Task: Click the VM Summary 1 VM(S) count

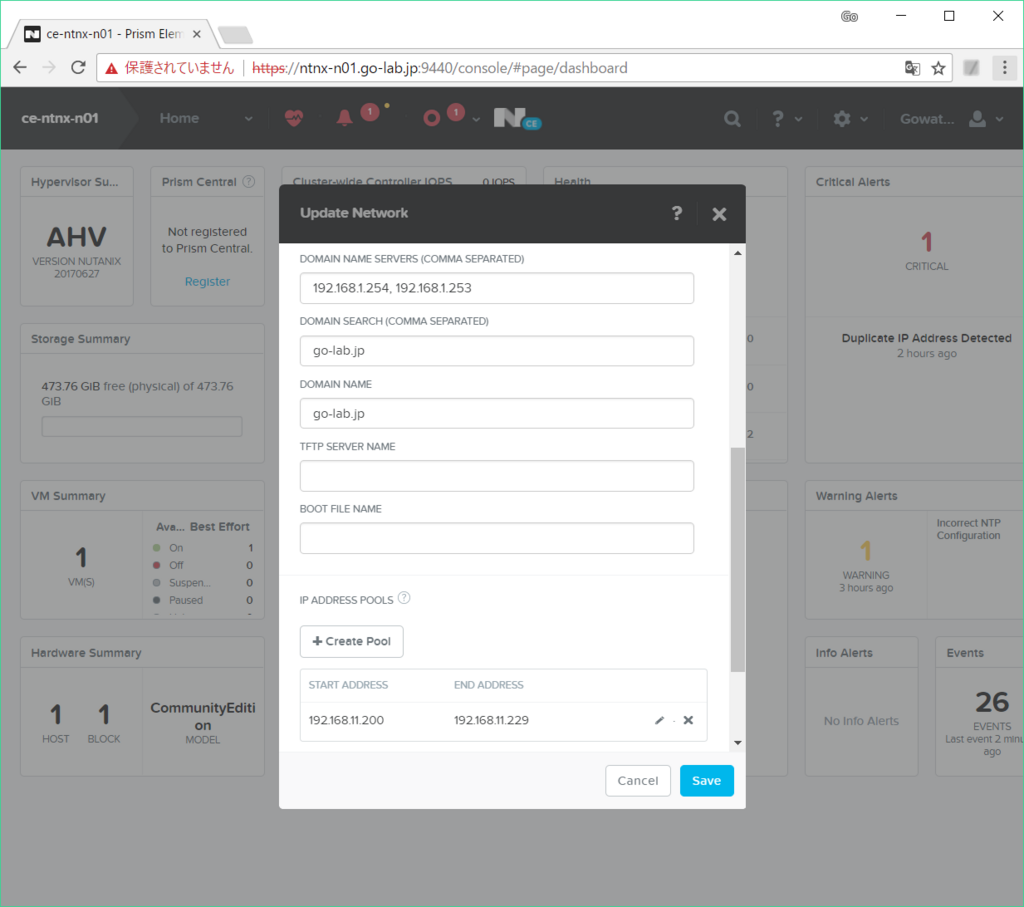Action: click(81, 559)
